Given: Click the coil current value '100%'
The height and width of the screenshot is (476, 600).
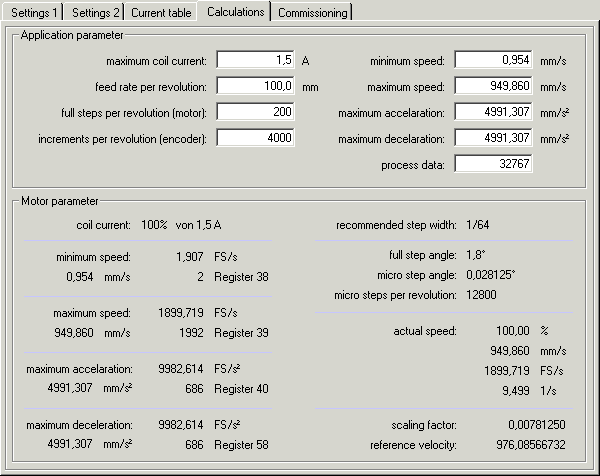Looking at the screenshot, I should pos(154,225).
